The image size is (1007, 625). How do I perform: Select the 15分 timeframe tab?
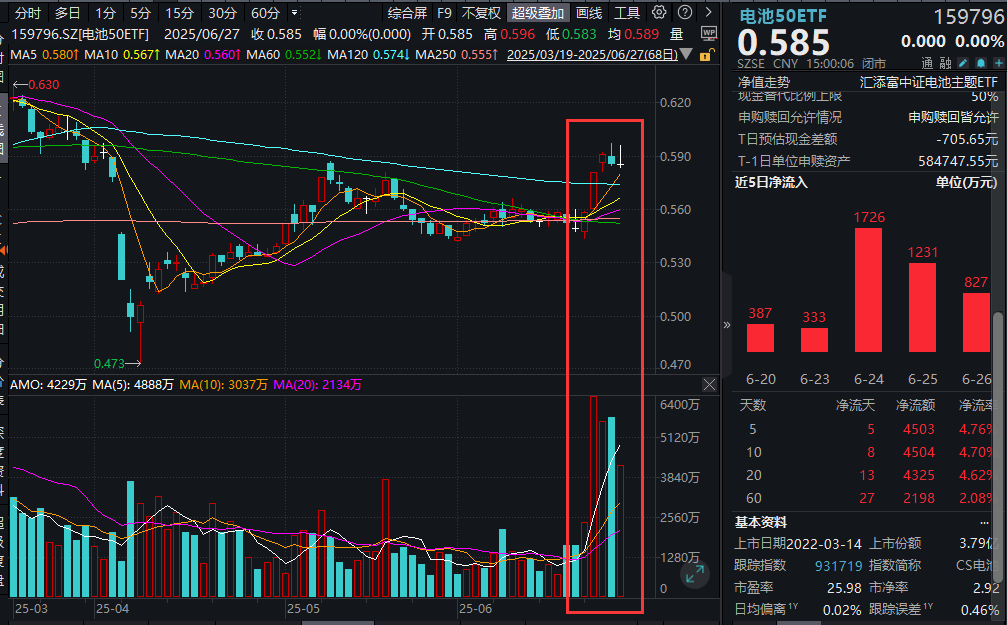[179, 13]
